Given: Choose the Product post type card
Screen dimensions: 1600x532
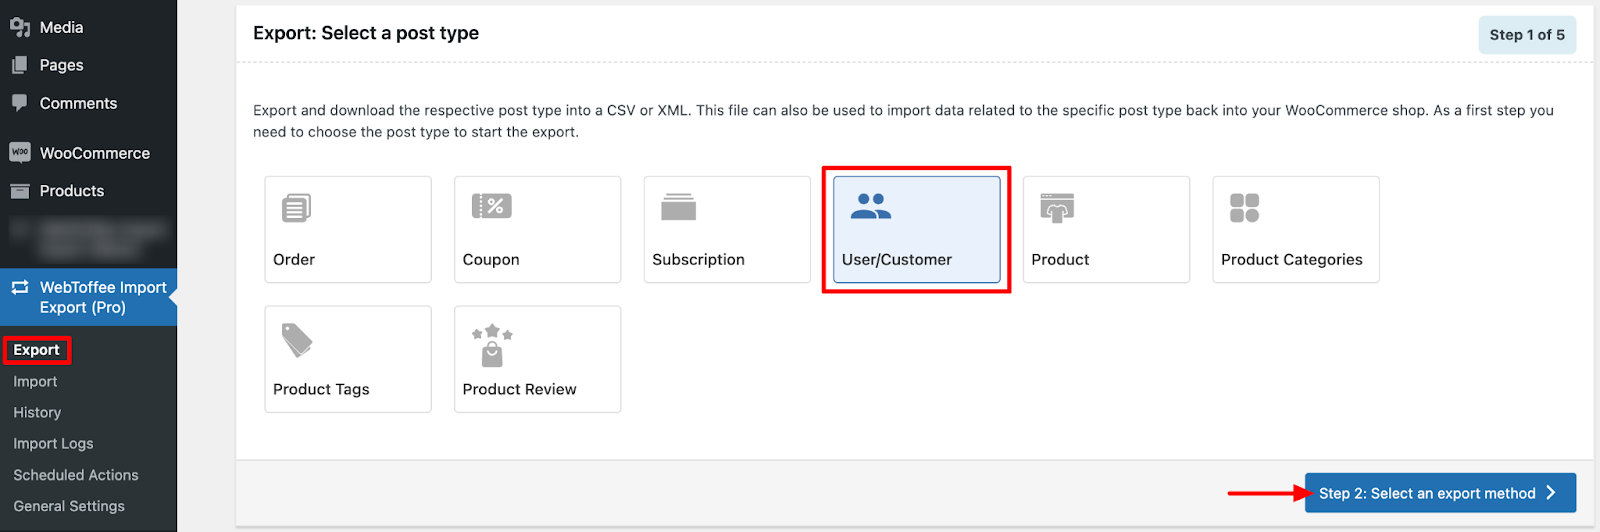Looking at the screenshot, I should tap(1106, 230).
